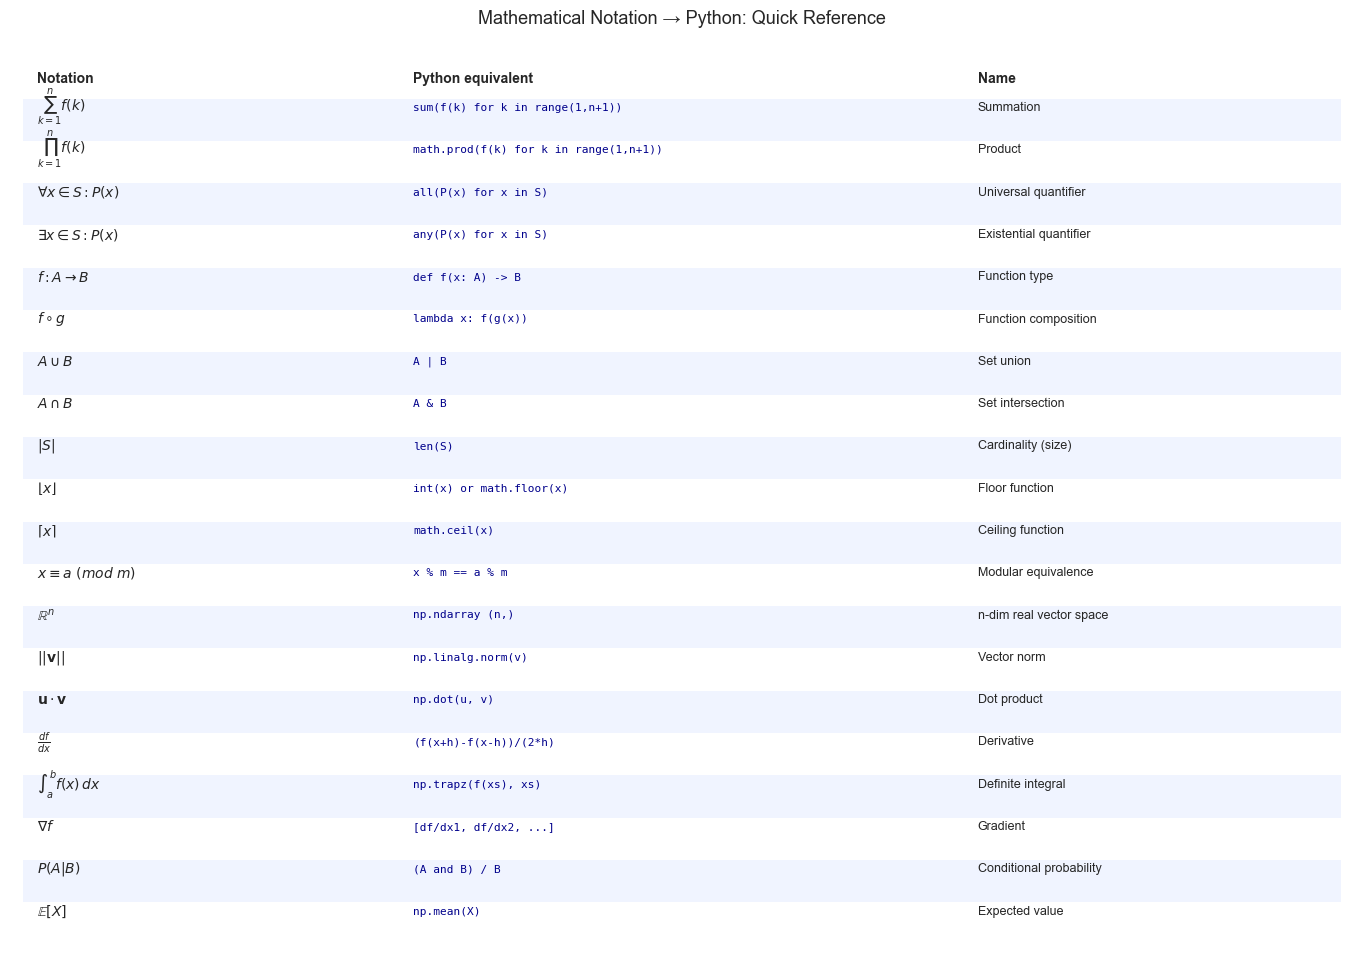
Task: Click the df/dx derivative fraction notation
Action: click(x=44, y=742)
